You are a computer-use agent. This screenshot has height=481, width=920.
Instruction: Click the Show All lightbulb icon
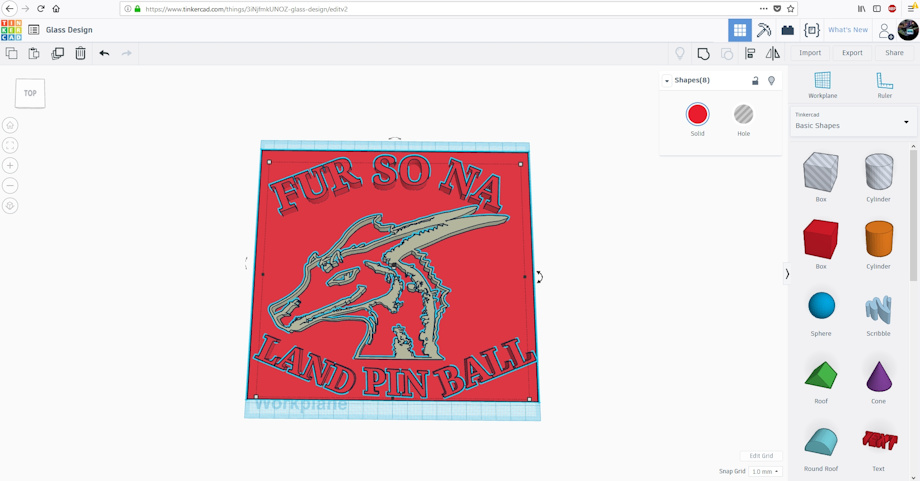click(680, 53)
